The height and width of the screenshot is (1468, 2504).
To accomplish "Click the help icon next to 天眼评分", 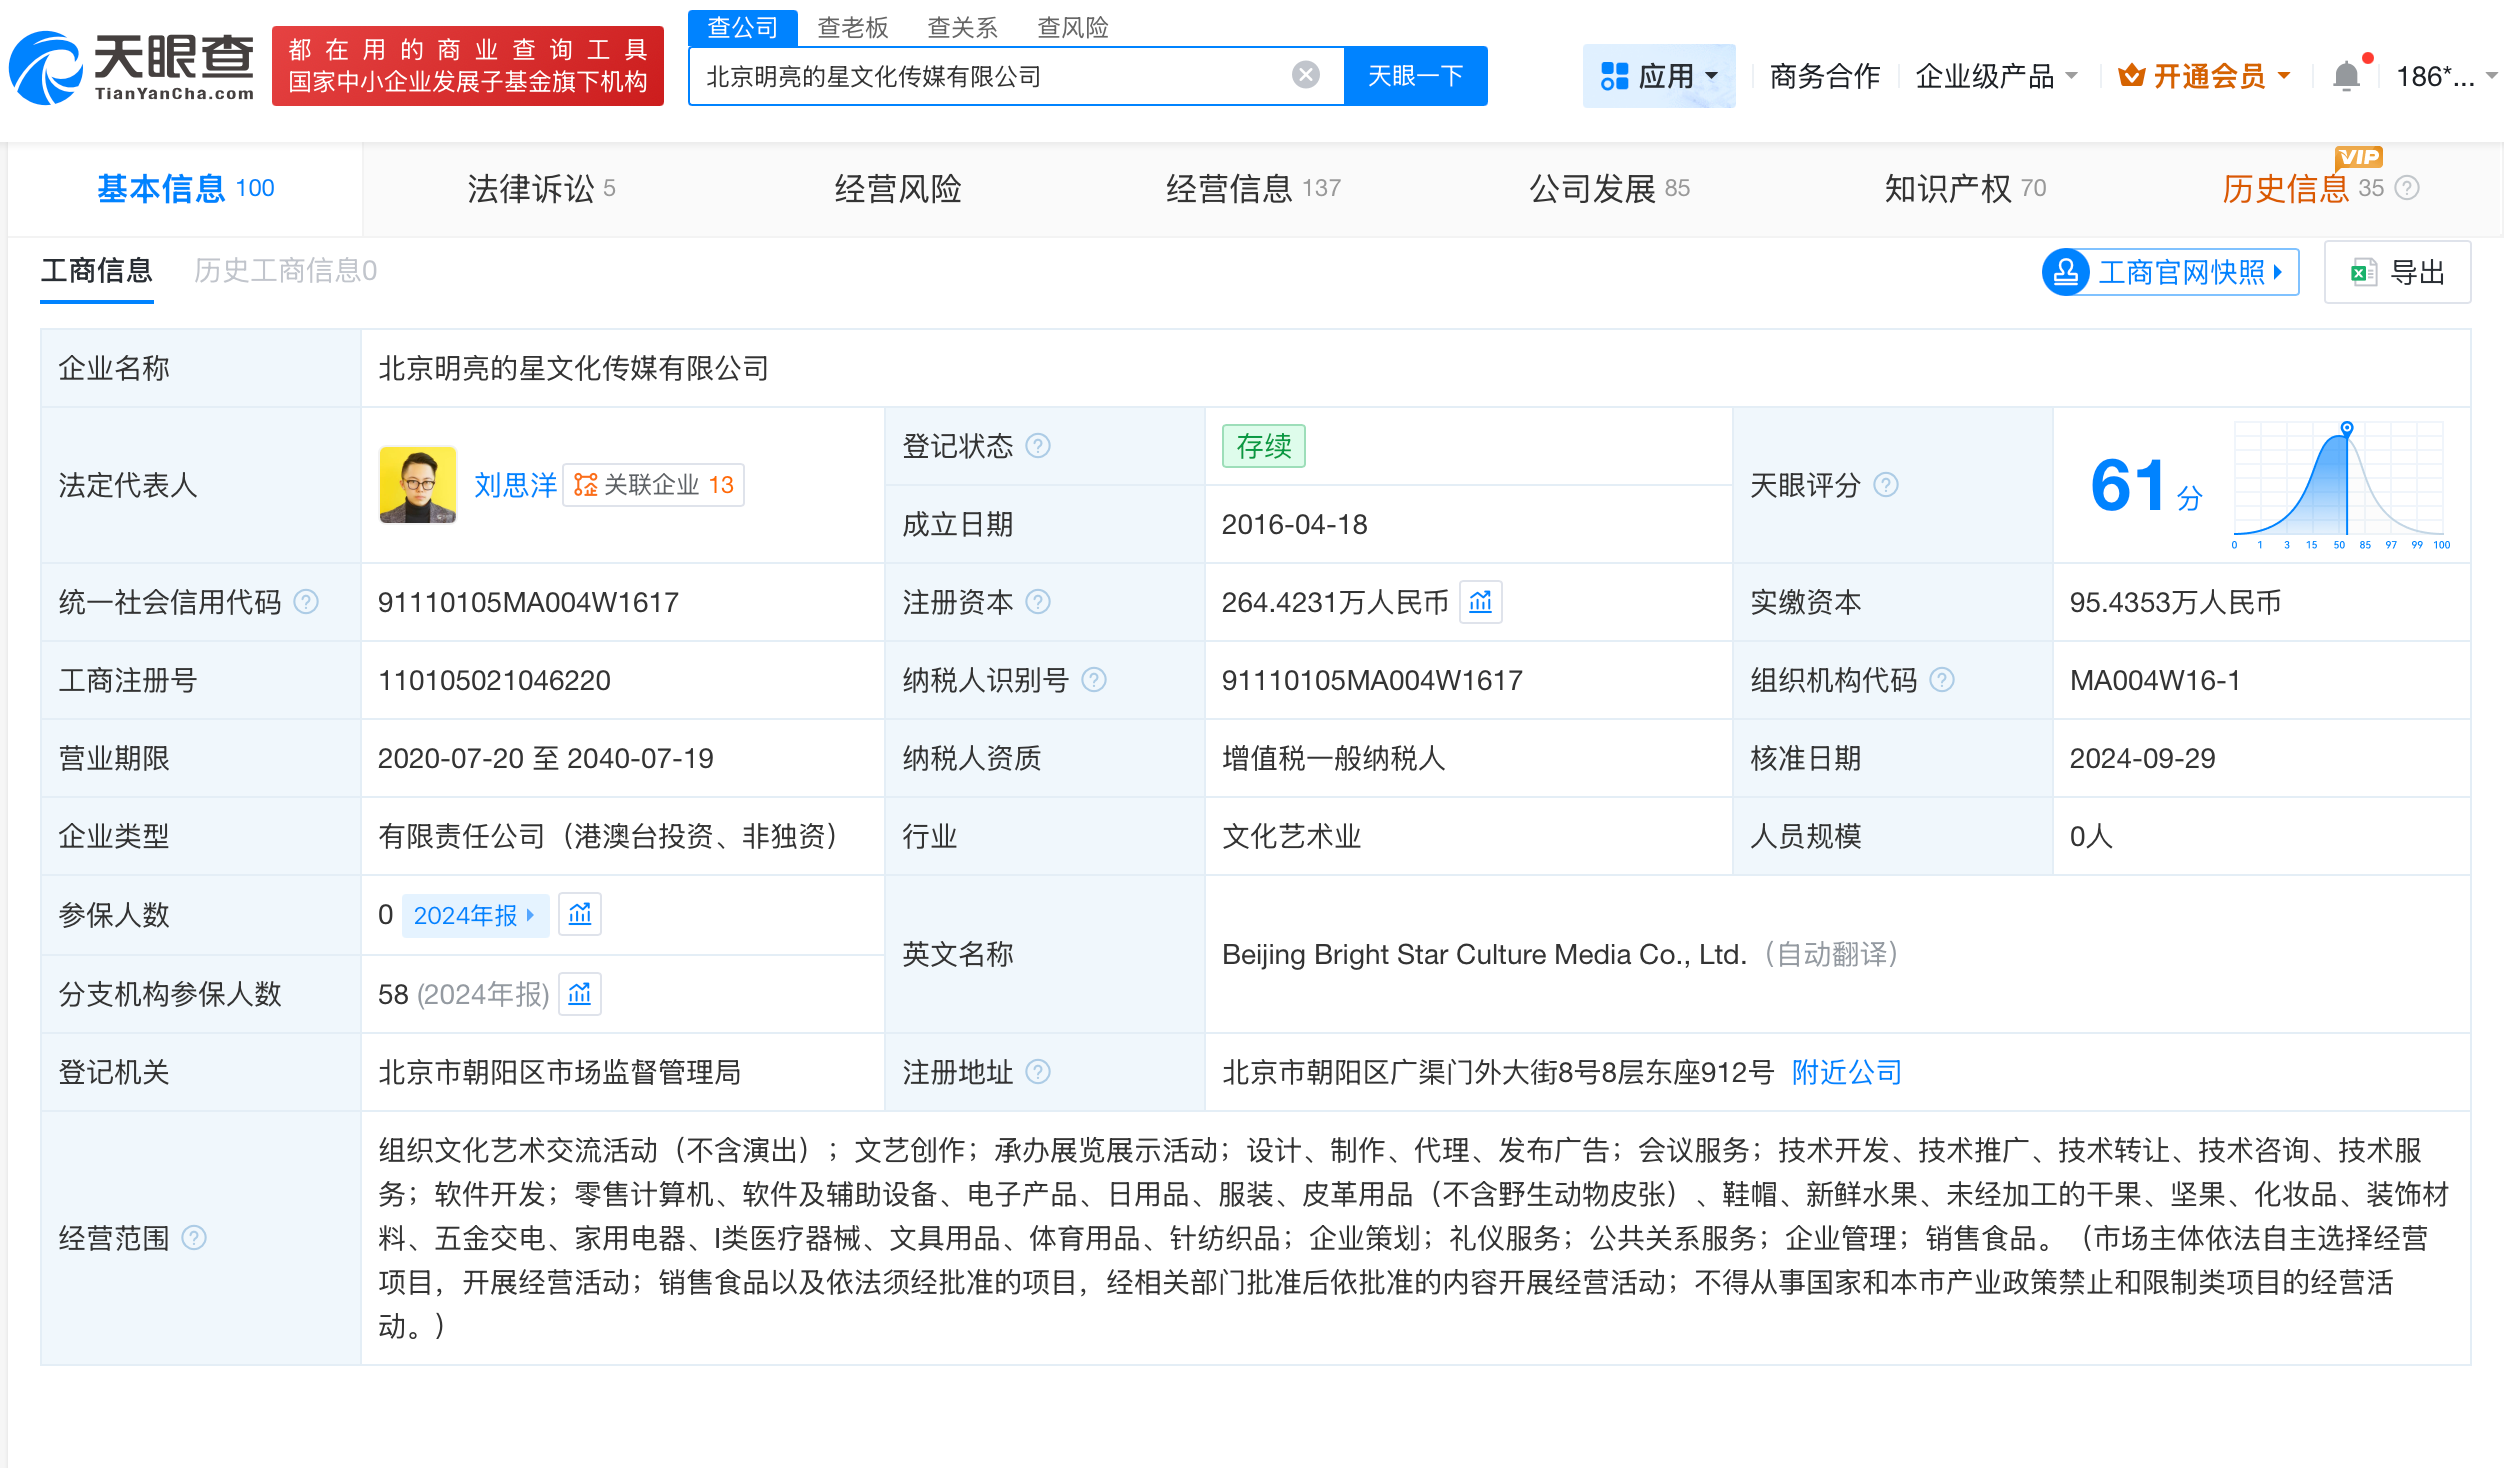I will [x=1888, y=485].
